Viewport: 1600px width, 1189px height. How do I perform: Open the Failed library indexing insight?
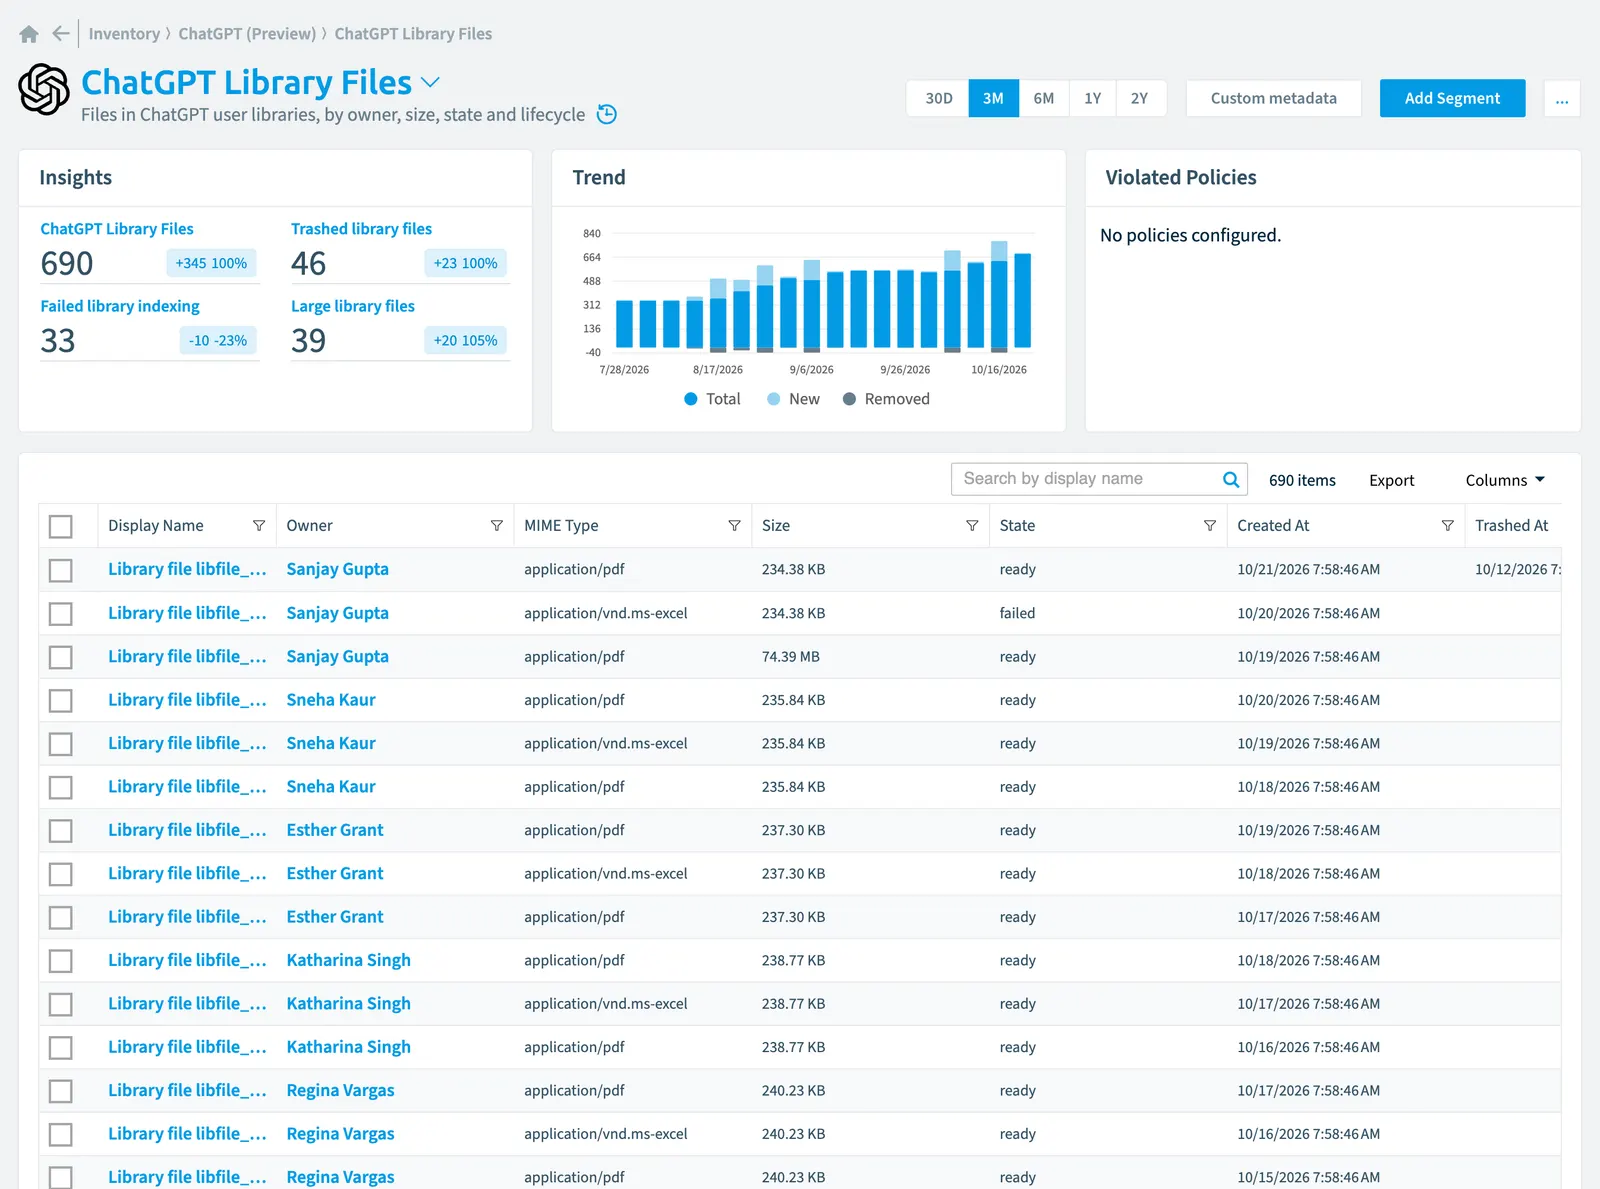pyautogui.click(x=120, y=306)
